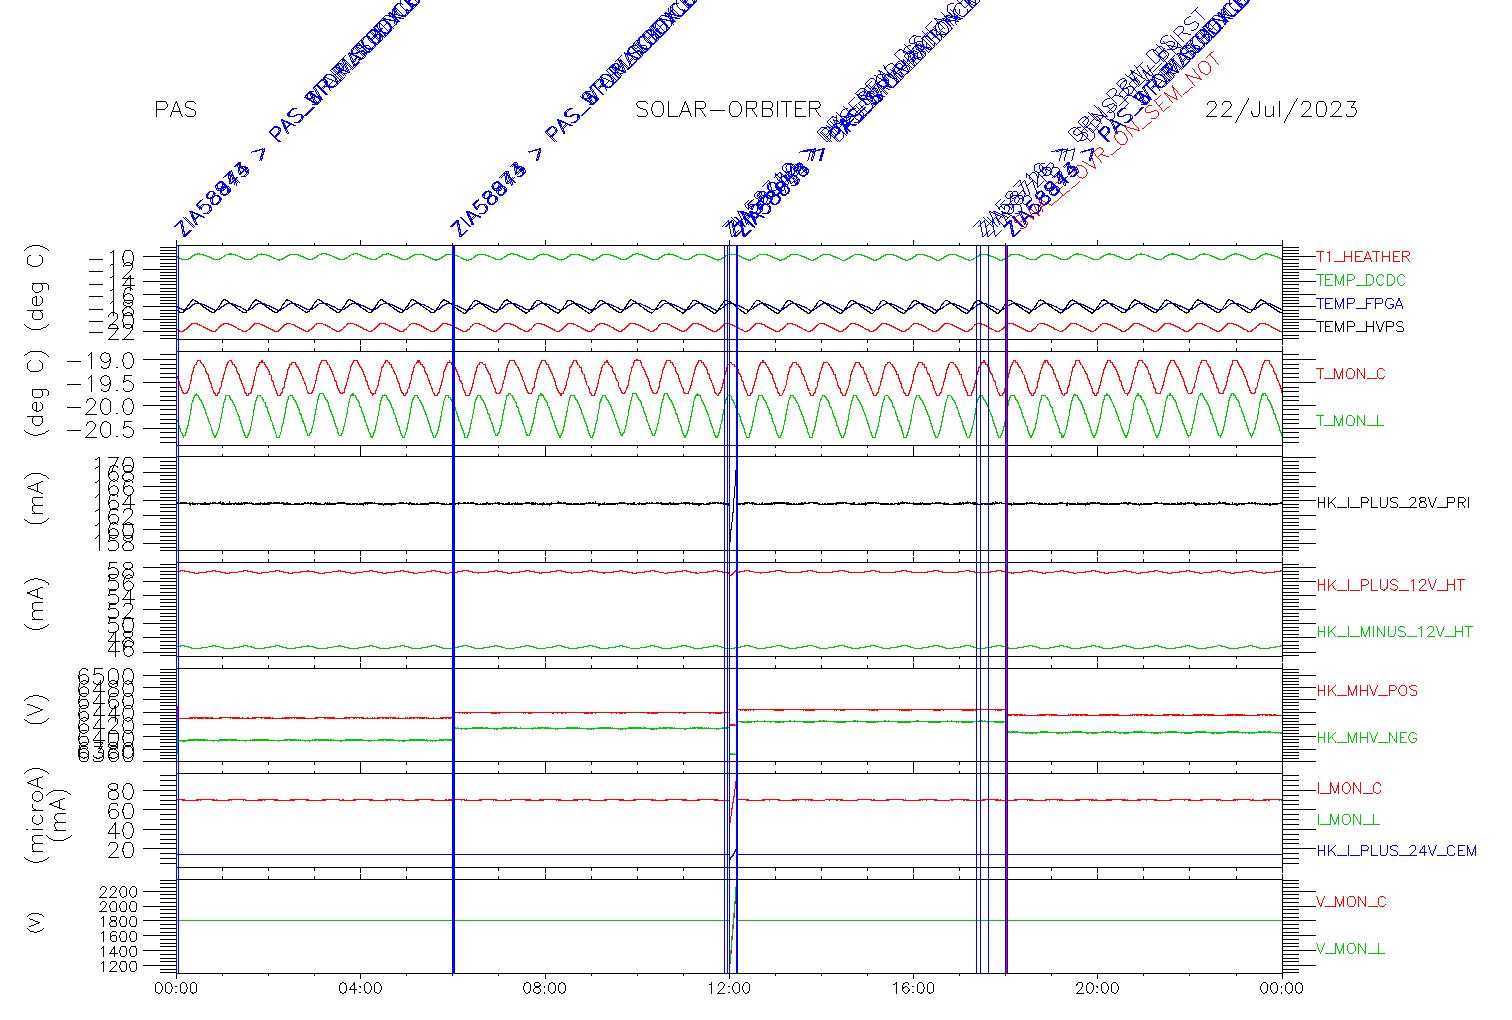Click the HK_I_MINUS_12V_HT legend label
The image size is (1512, 1020).
(1395, 632)
